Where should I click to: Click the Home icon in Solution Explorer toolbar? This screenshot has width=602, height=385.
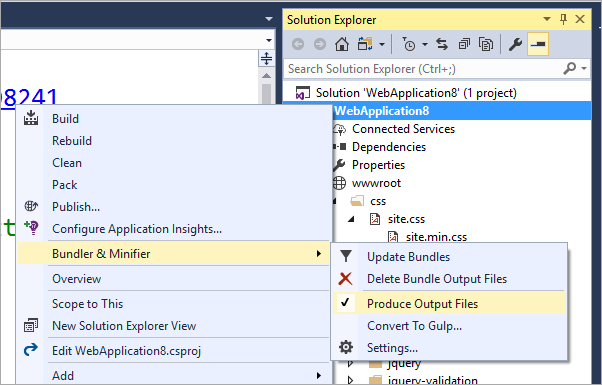(342, 45)
